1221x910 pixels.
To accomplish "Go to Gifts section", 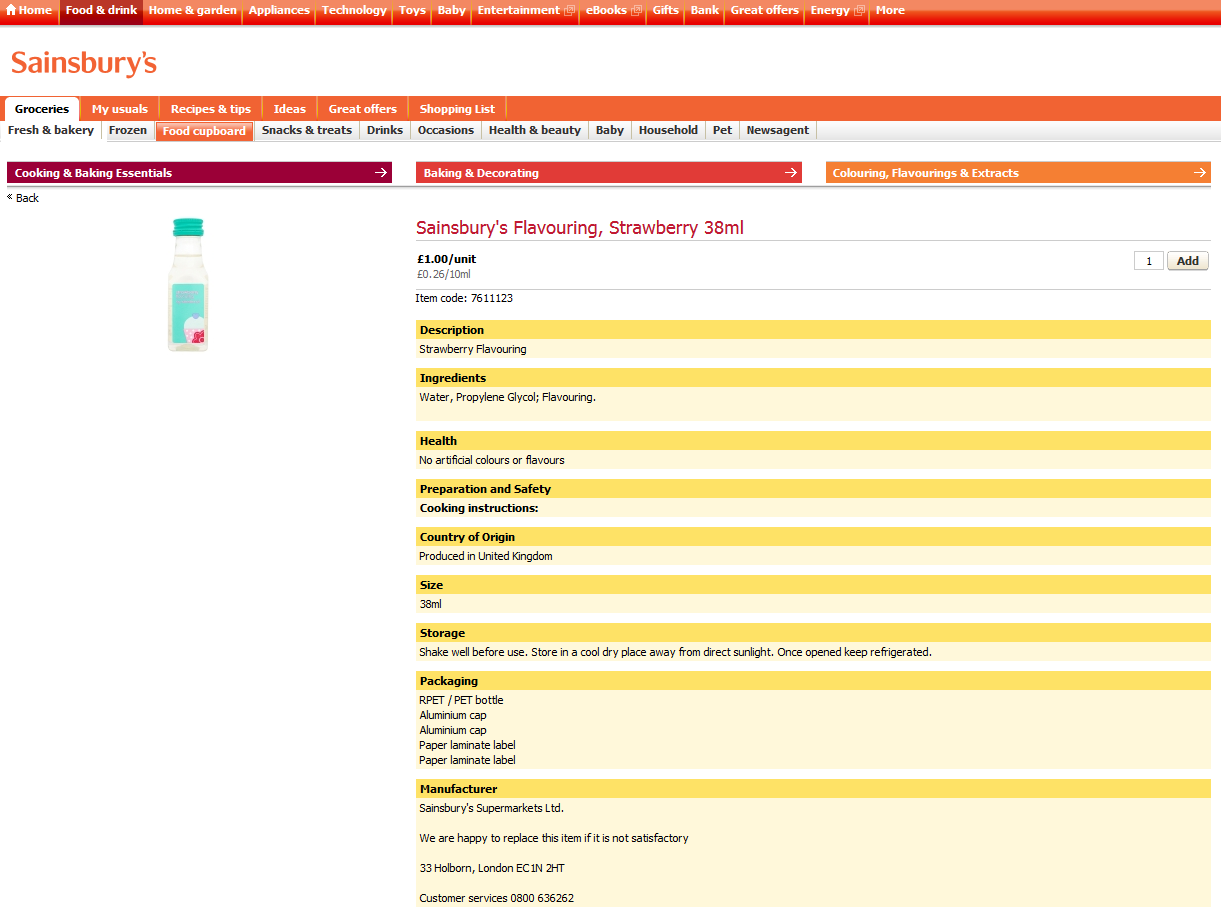I will (x=665, y=10).
